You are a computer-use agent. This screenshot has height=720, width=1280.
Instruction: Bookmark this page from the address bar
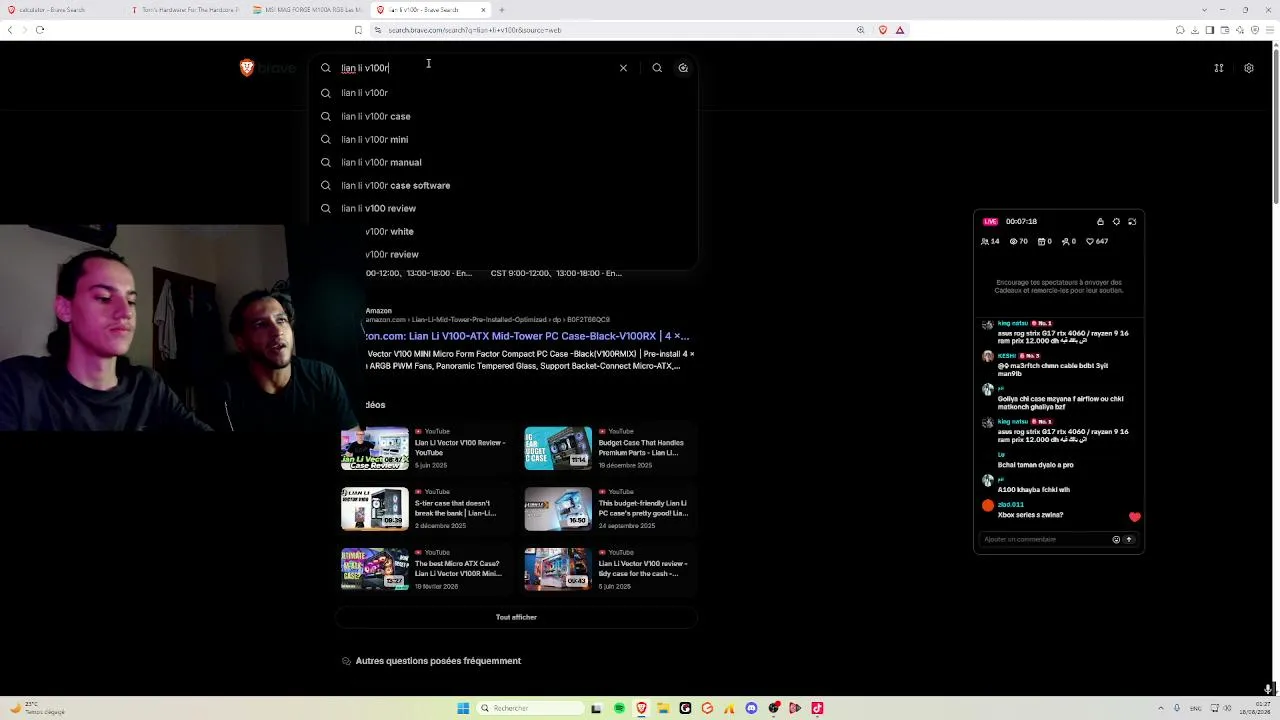pyautogui.click(x=358, y=30)
